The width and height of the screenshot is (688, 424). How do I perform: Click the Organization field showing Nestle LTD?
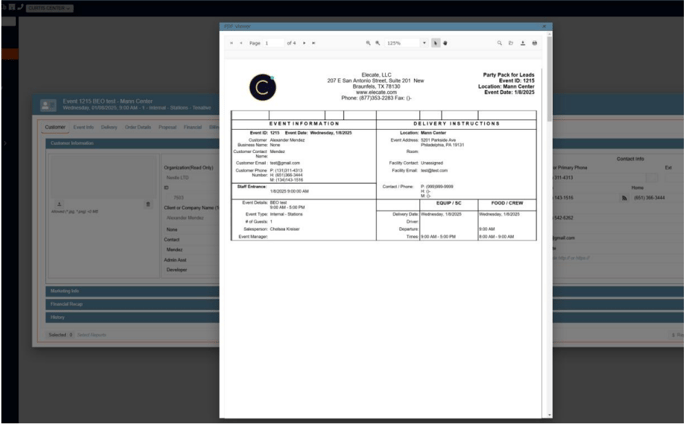click(192, 178)
